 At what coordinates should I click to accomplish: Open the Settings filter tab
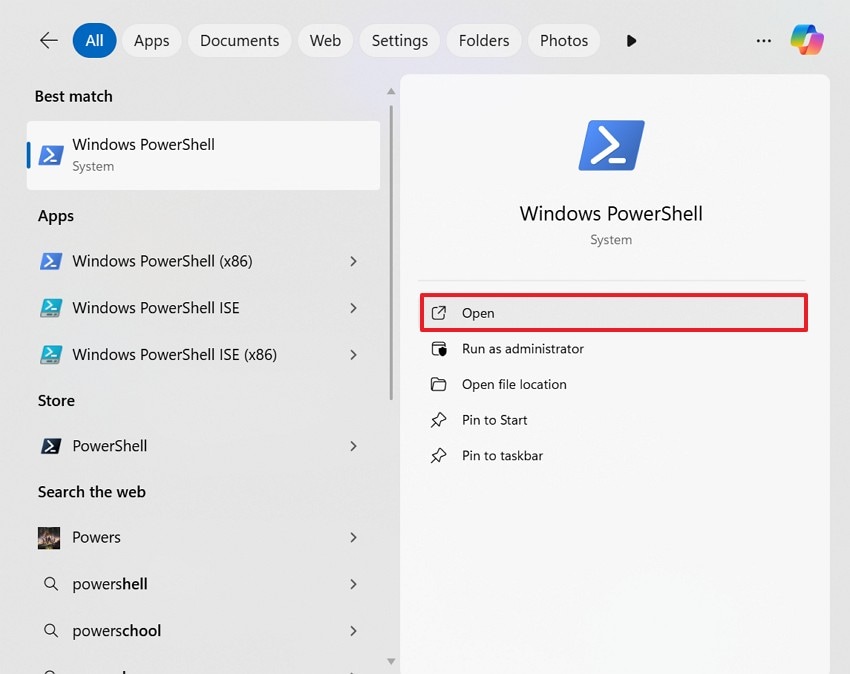(x=399, y=40)
